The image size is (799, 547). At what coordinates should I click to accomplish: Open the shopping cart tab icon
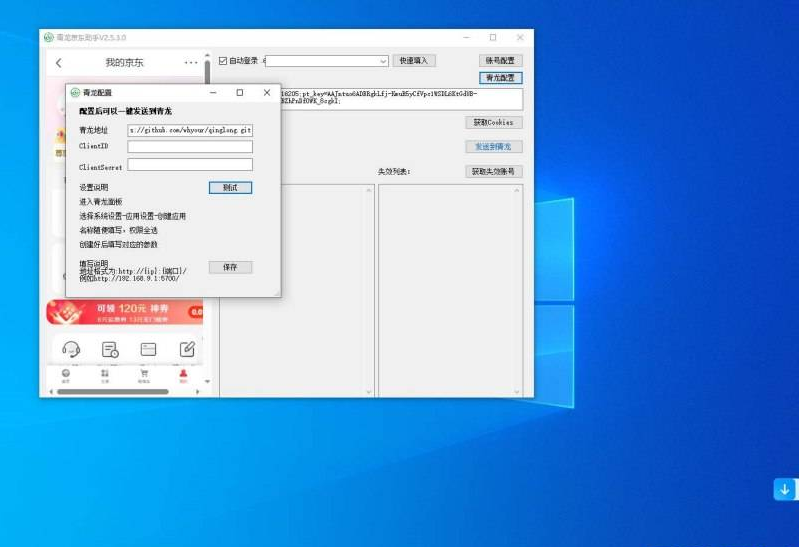(144, 374)
